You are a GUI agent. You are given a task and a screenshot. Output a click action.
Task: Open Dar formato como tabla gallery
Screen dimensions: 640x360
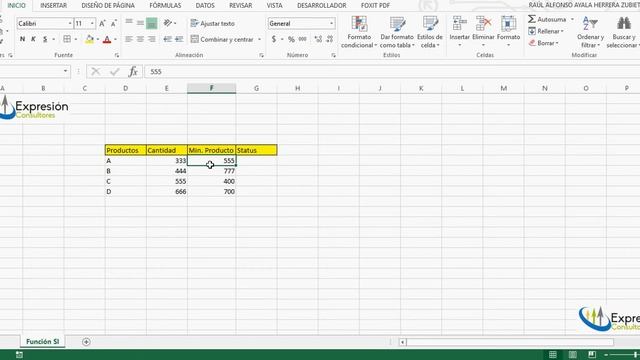397,32
